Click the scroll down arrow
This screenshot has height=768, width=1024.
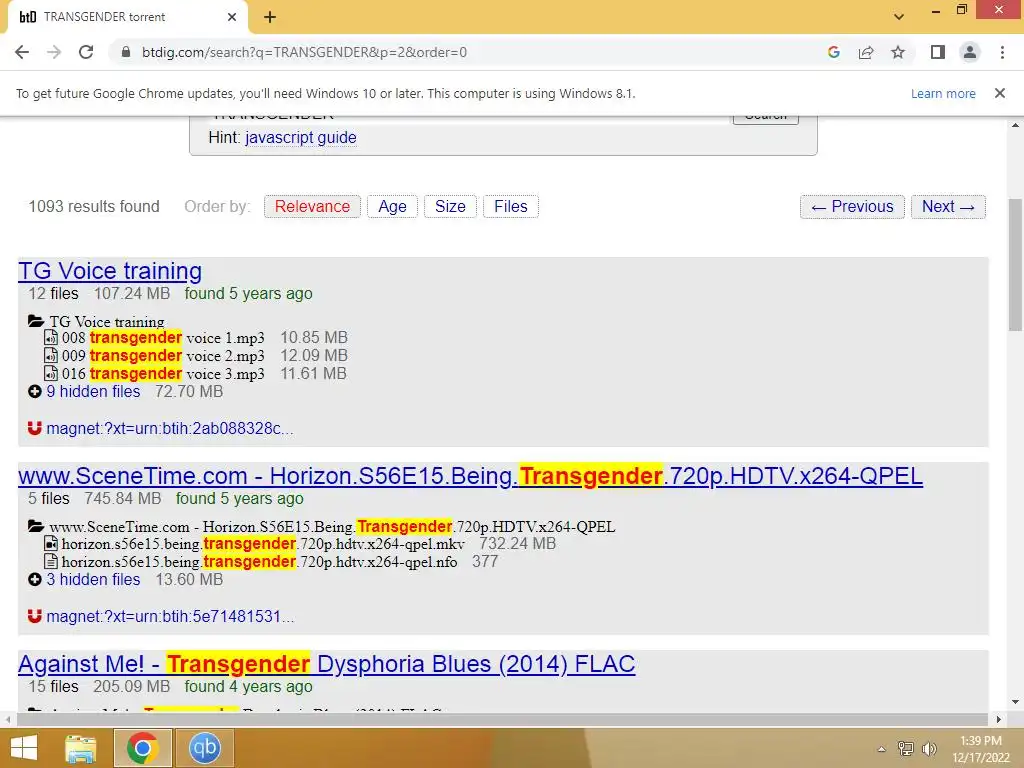click(1015, 702)
